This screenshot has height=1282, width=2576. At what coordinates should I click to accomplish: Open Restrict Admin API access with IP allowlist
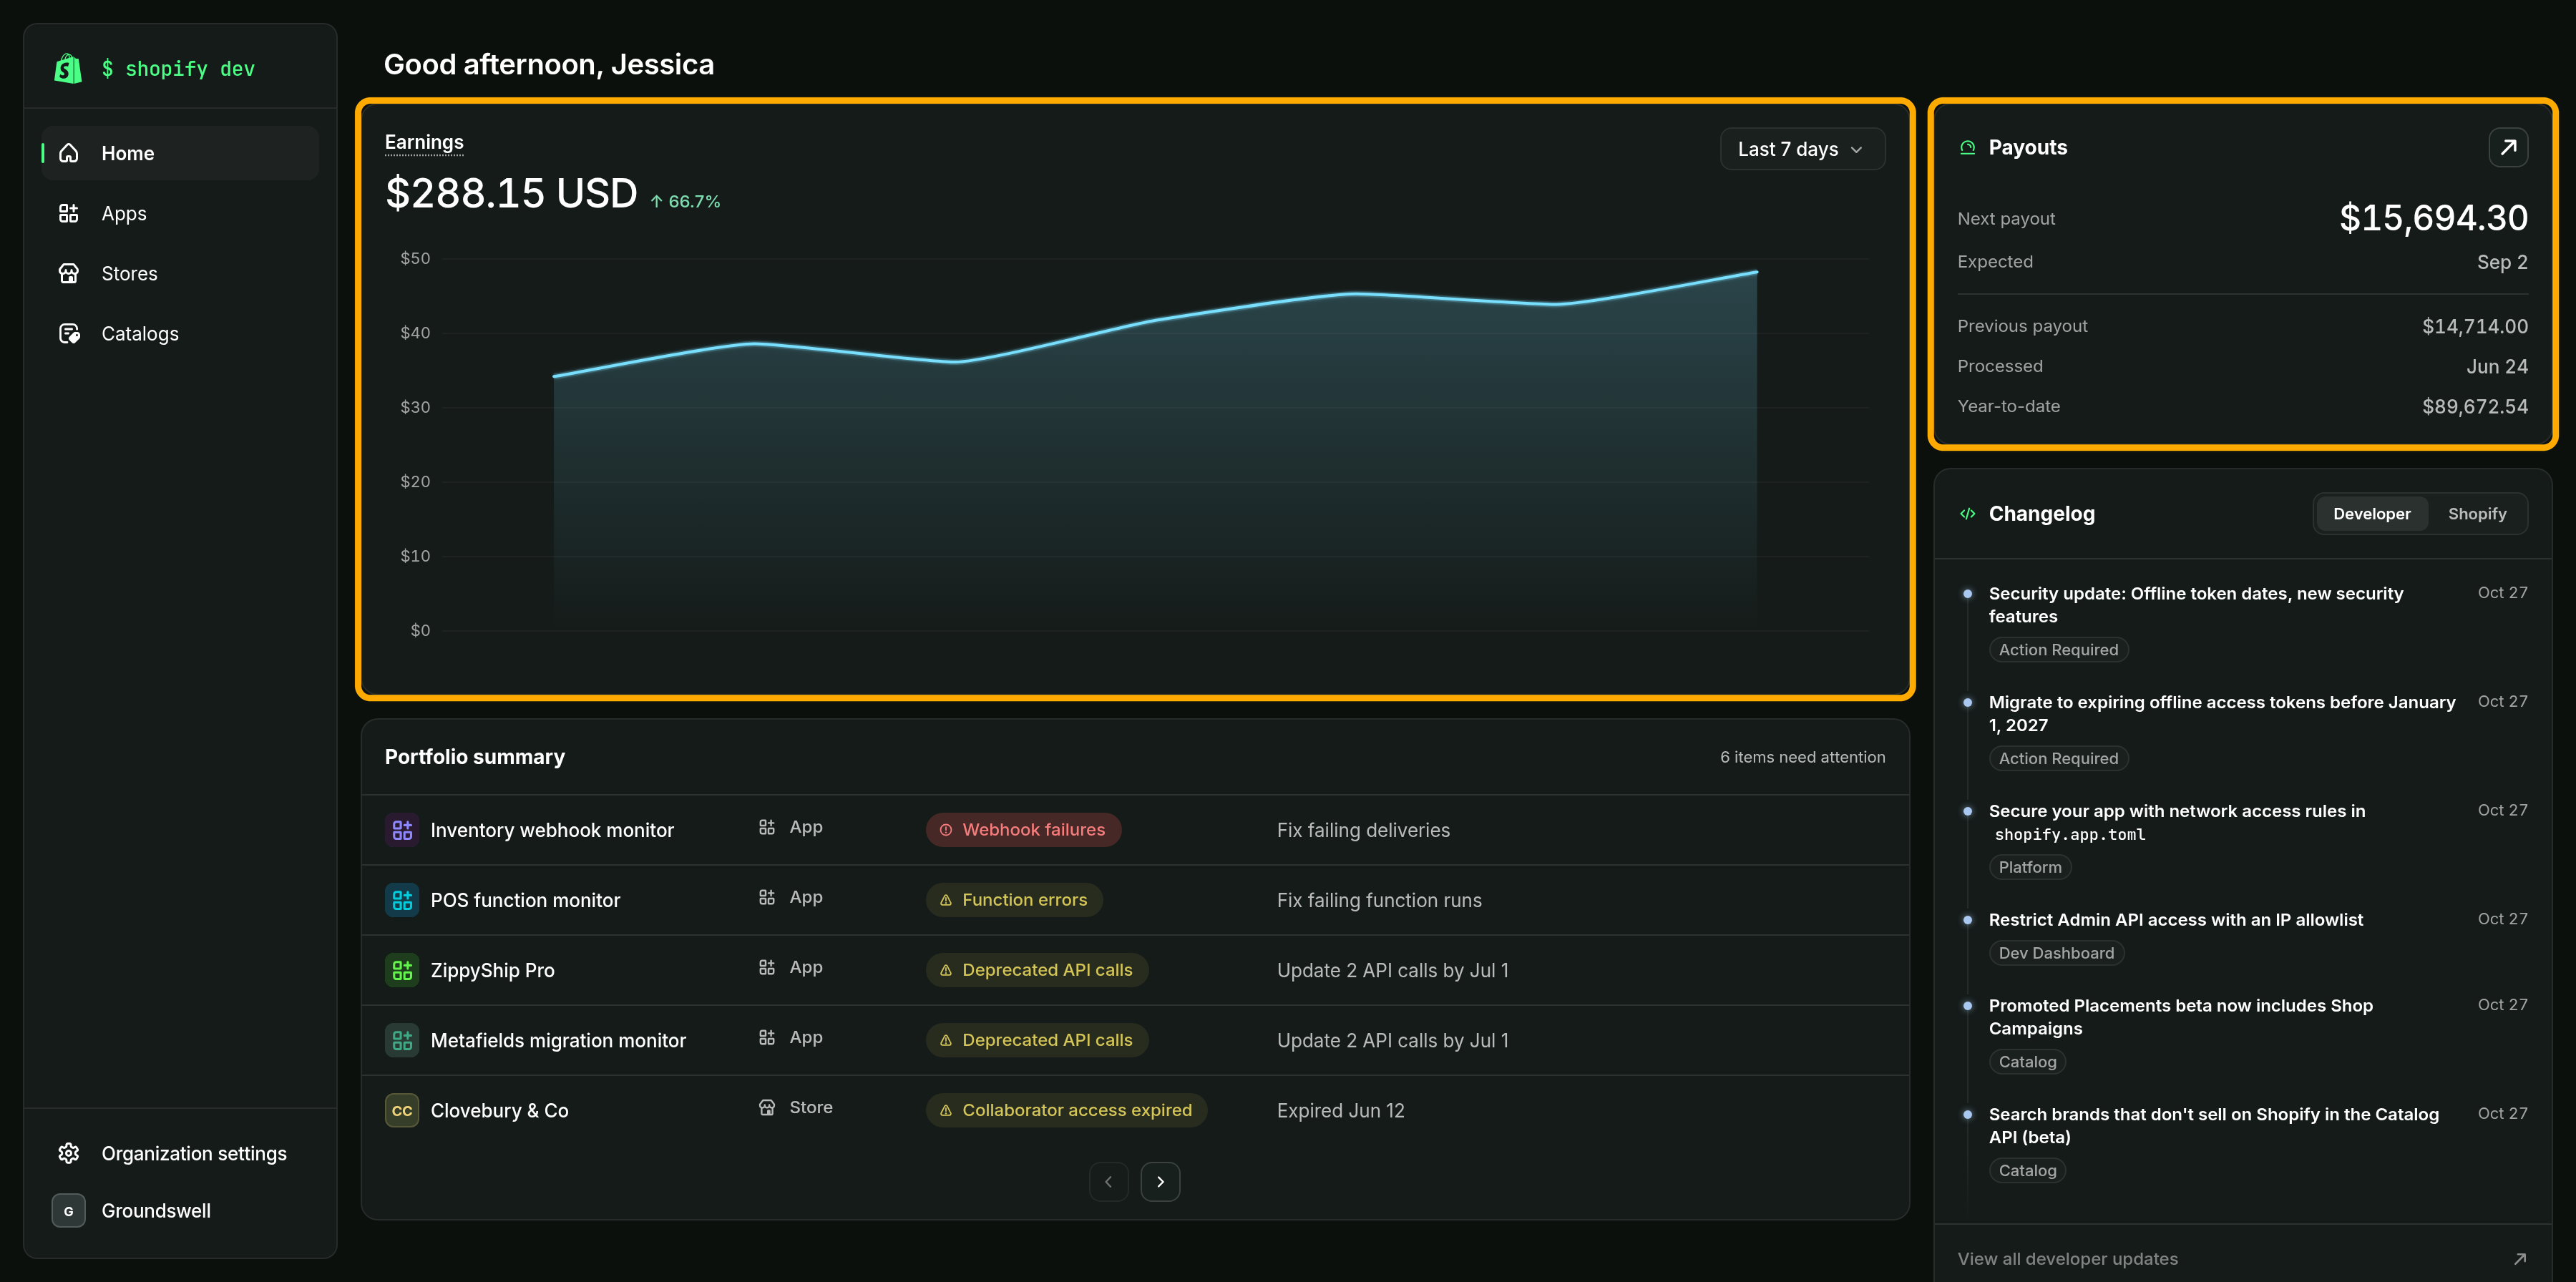tap(2175, 920)
